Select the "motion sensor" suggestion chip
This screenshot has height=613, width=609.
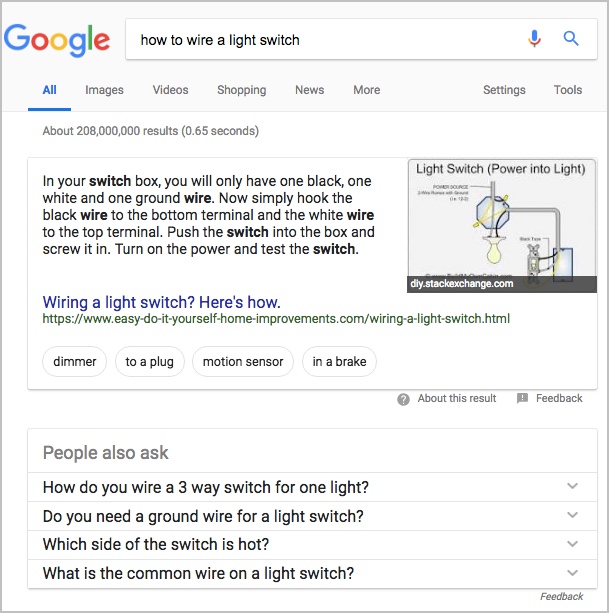243,362
